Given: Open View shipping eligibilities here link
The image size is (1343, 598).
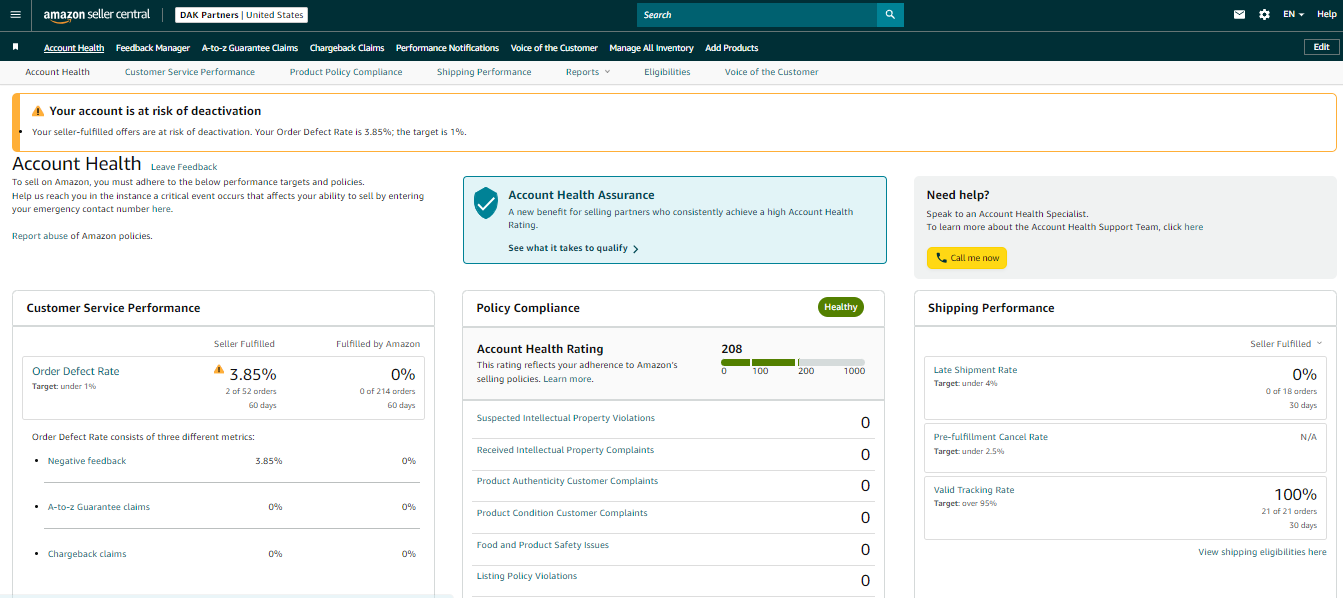Looking at the screenshot, I should [x=1262, y=552].
